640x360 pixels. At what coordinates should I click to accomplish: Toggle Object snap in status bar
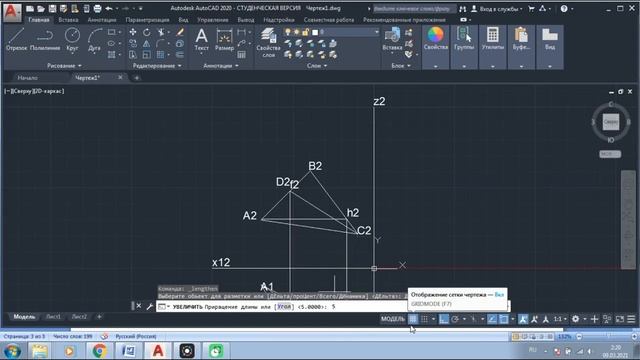pos(504,319)
